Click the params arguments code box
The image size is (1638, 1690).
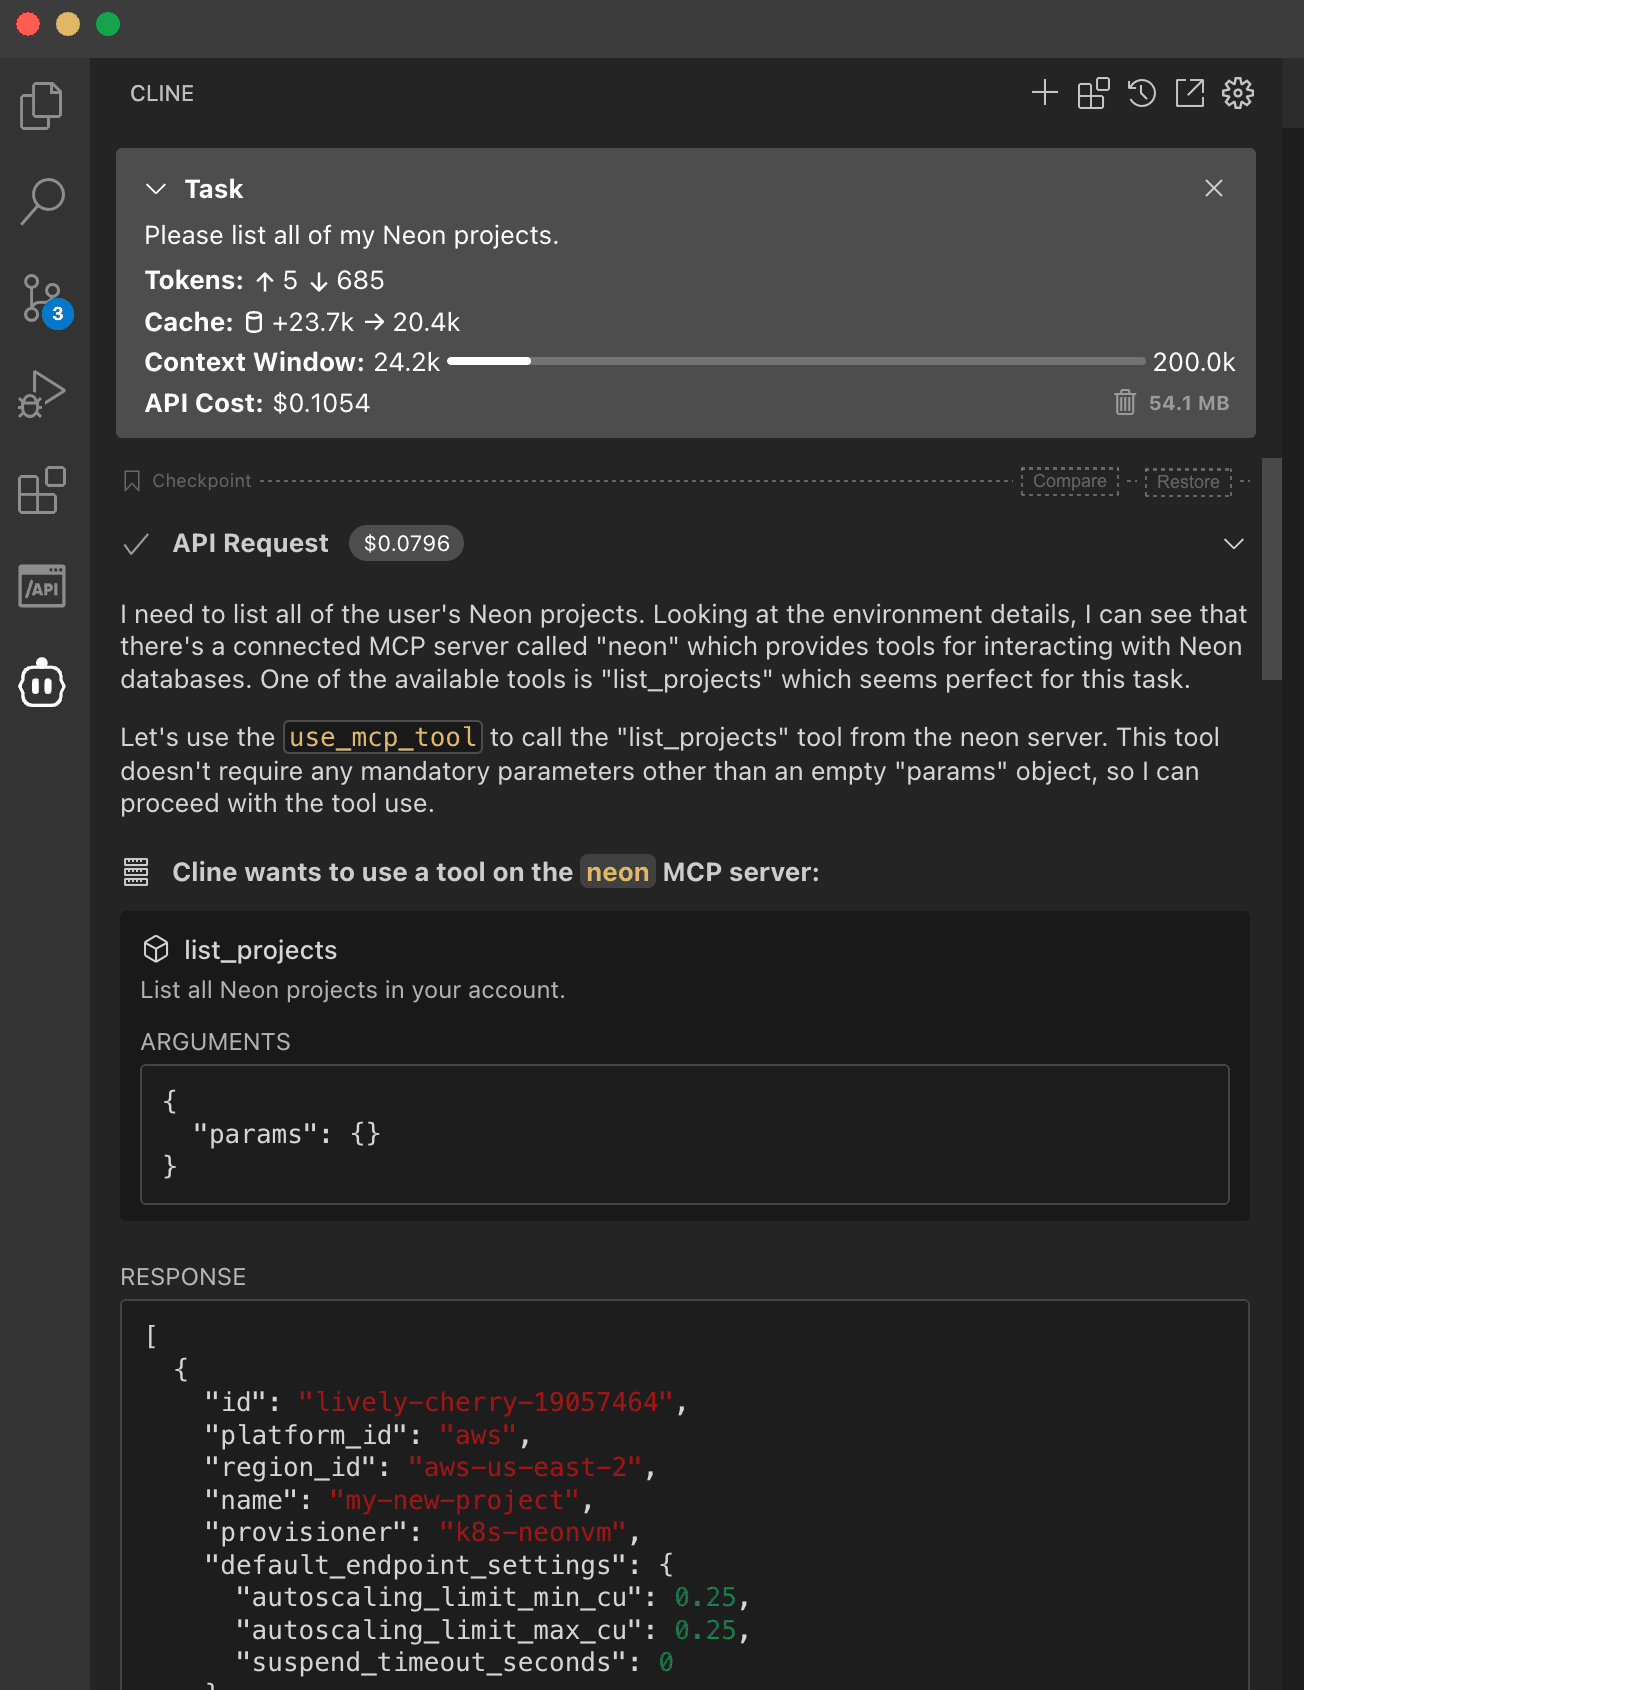pyautogui.click(x=683, y=1135)
